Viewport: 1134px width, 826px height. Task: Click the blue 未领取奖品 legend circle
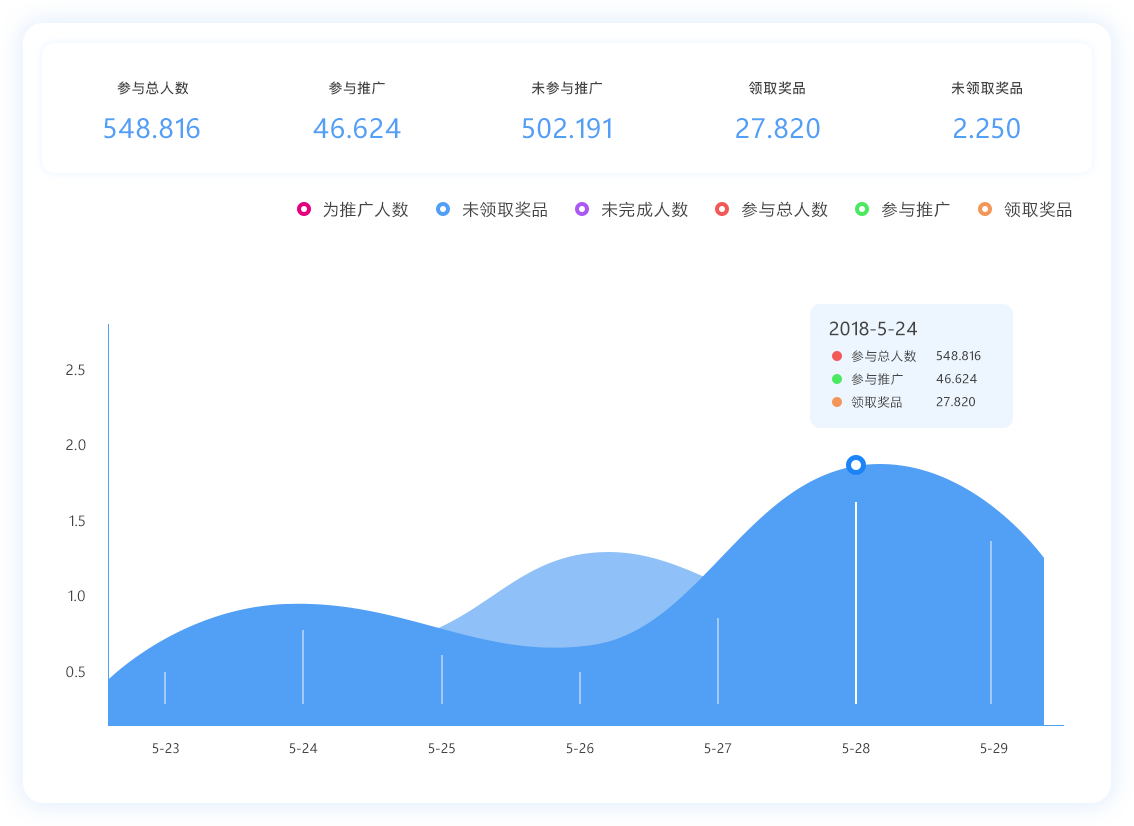[x=443, y=209]
